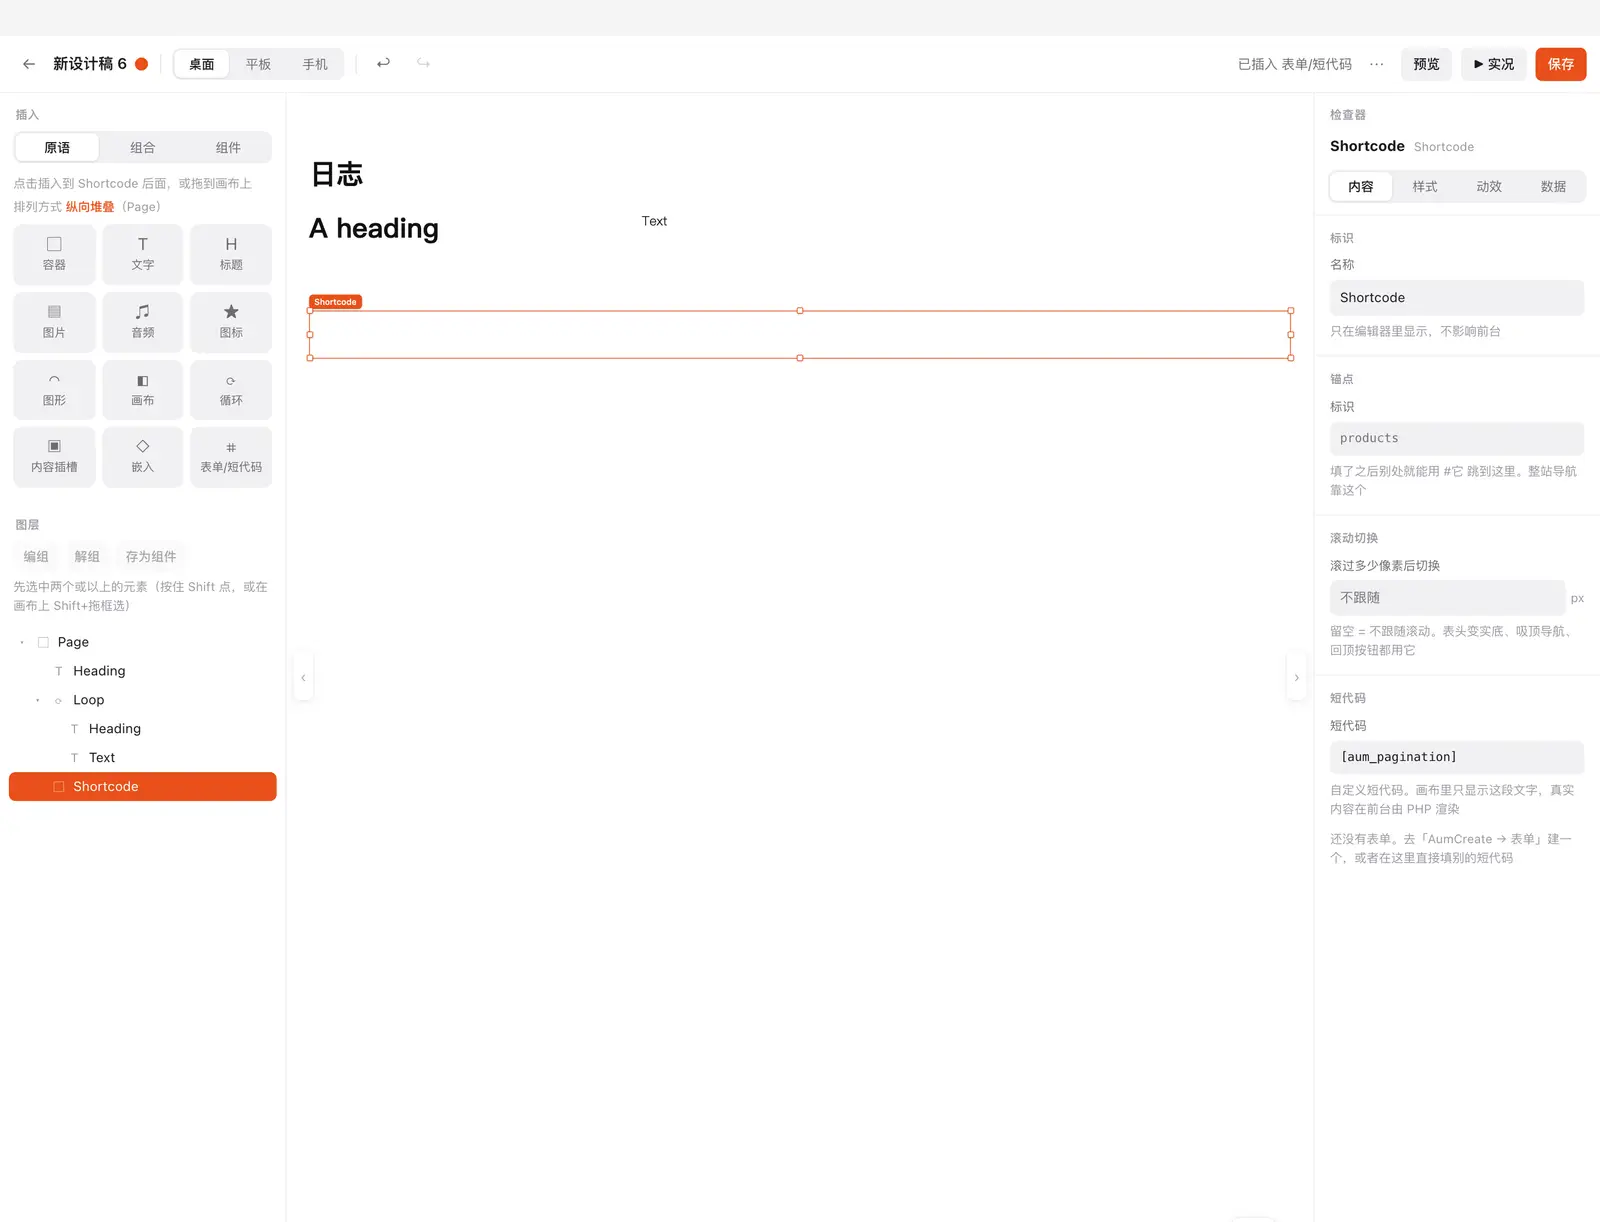Viewport: 1600px width, 1222px height.
Task: Undo the last action
Action: click(x=383, y=63)
